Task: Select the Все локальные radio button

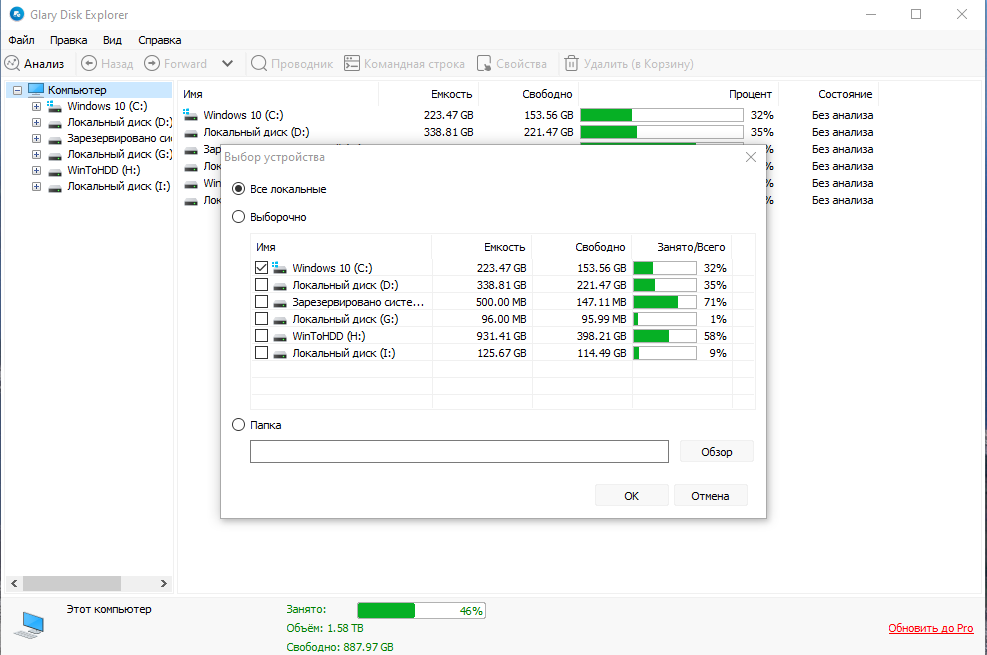Action: (x=239, y=189)
